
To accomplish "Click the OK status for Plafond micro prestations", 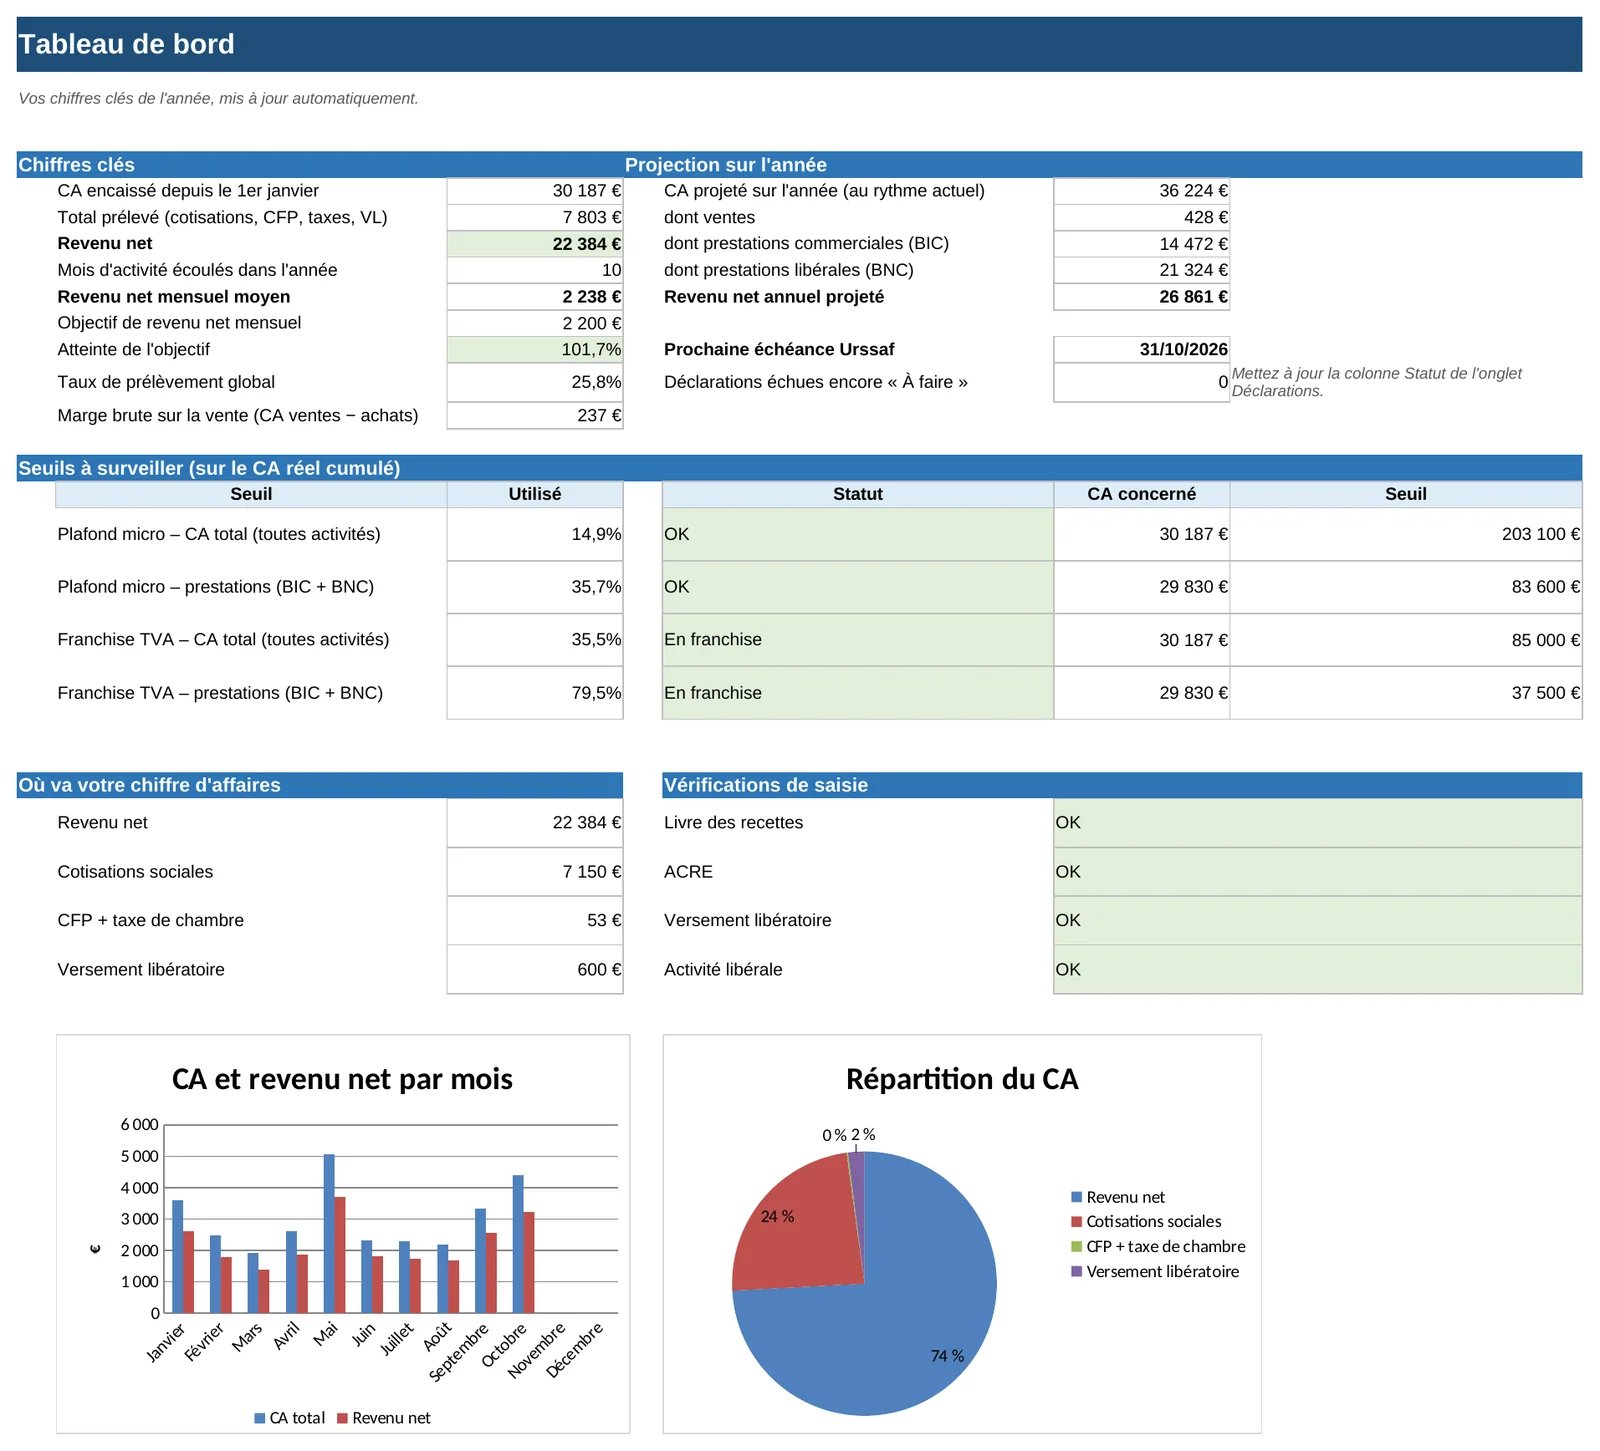I will coord(857,587).
